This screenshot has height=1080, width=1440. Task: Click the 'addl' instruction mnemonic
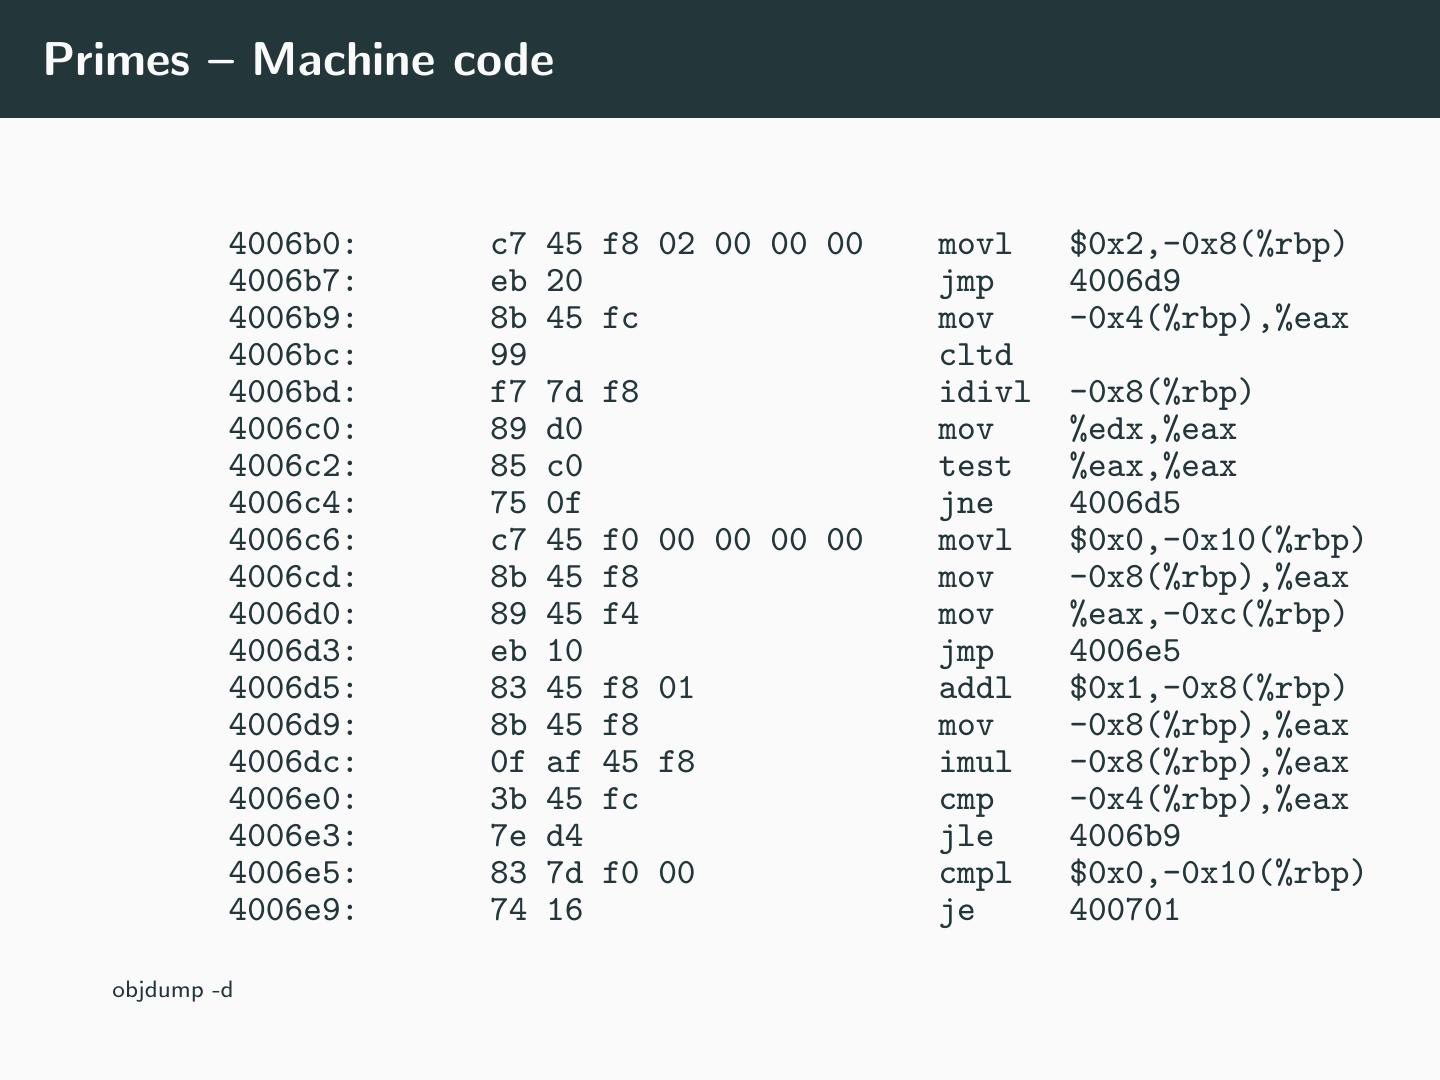click(975, 688)
